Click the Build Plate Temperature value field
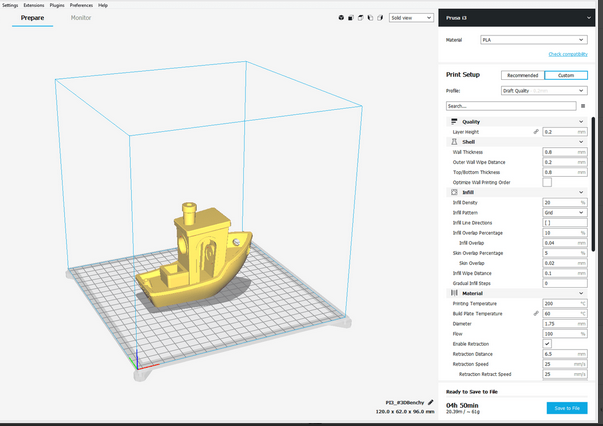Screen dimensions: 603x426 565,313
